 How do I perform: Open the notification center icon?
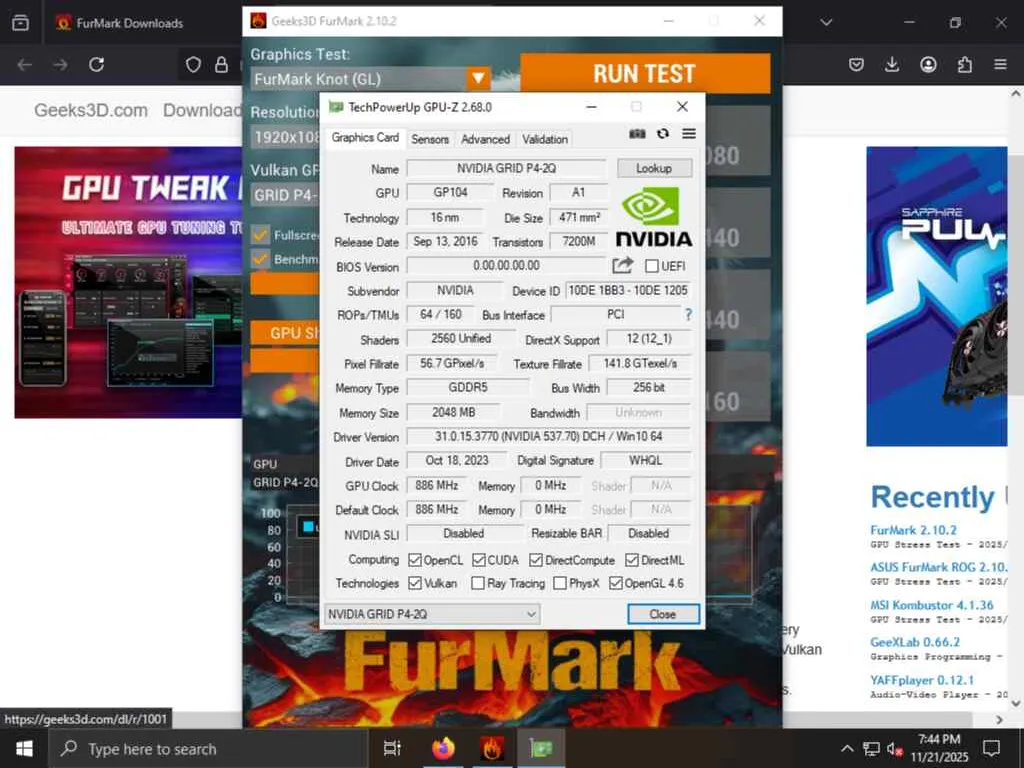(x=991, y=748)
